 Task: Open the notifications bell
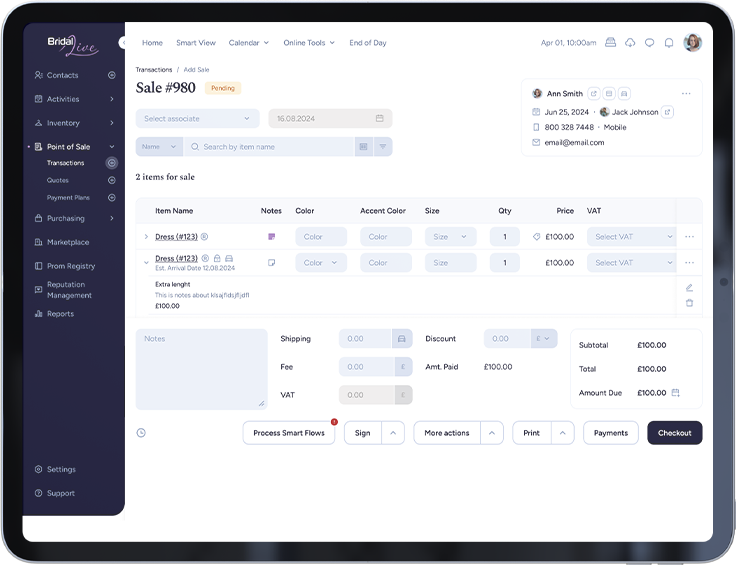[x=669, y=43]
